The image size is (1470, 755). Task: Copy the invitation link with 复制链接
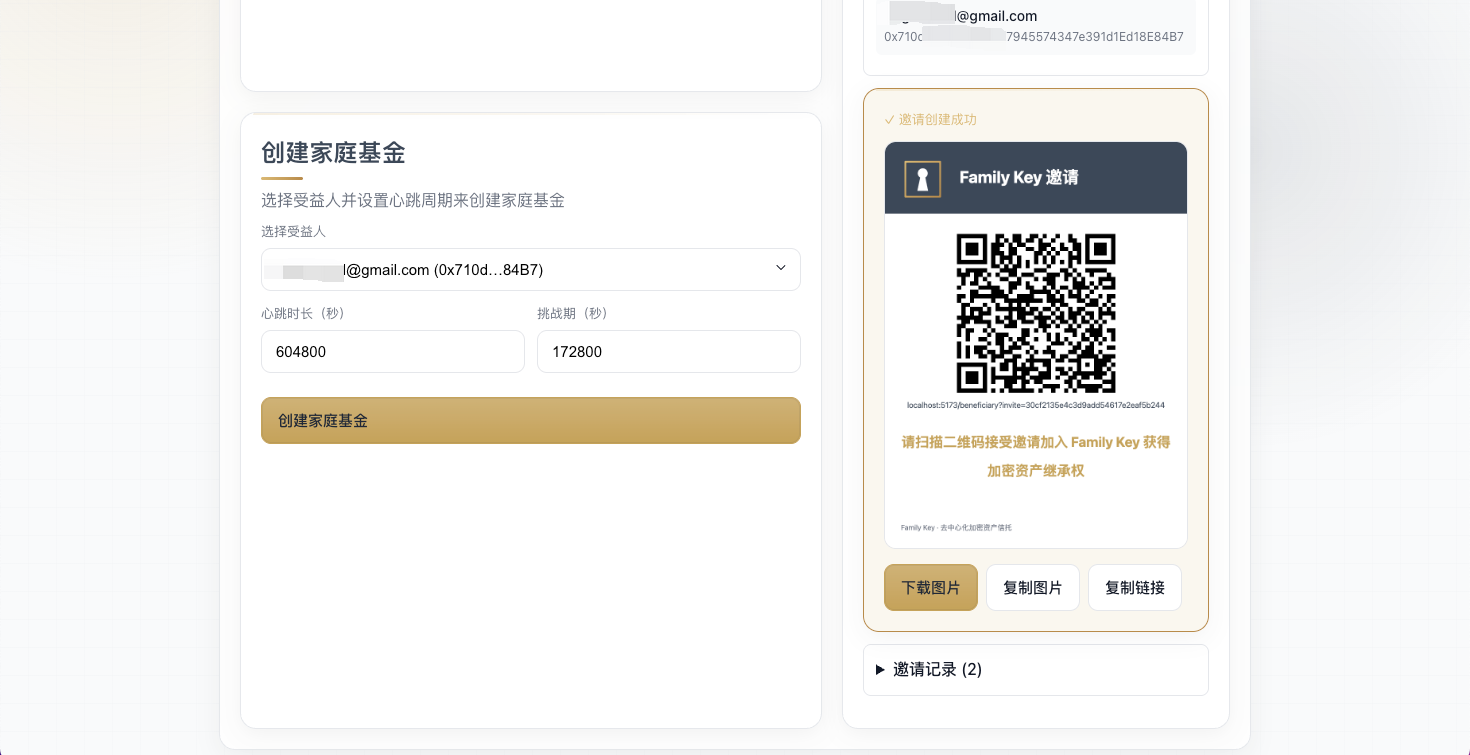(x=1134, y=588)
